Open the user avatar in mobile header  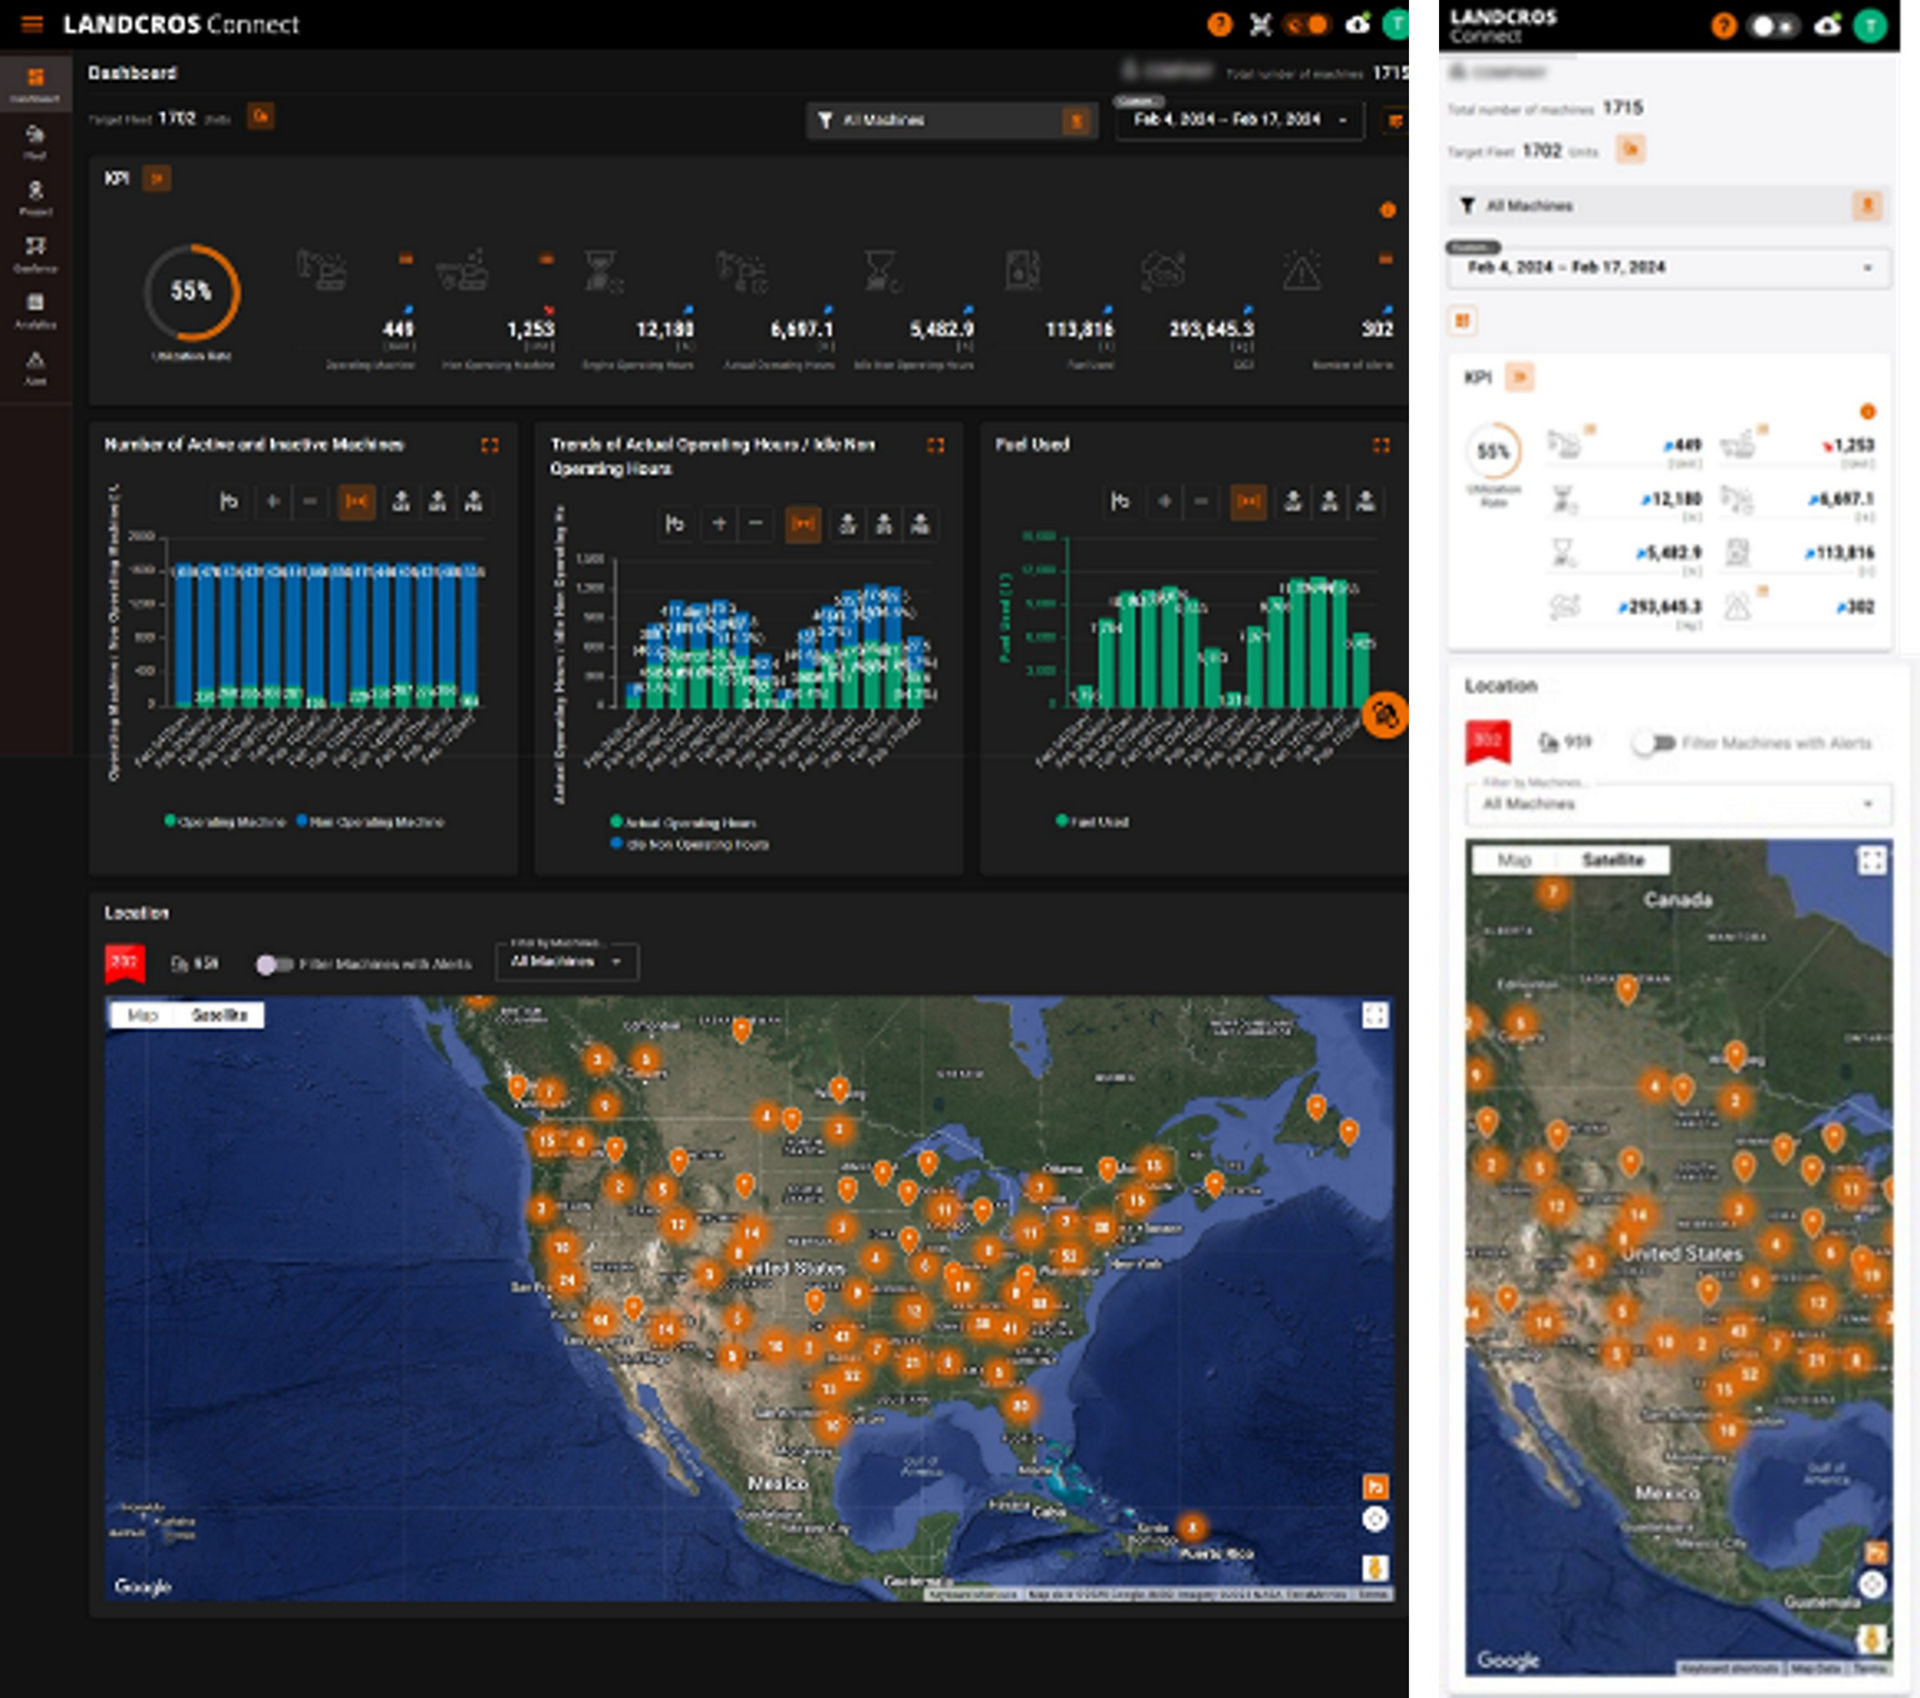point(1869,25)
